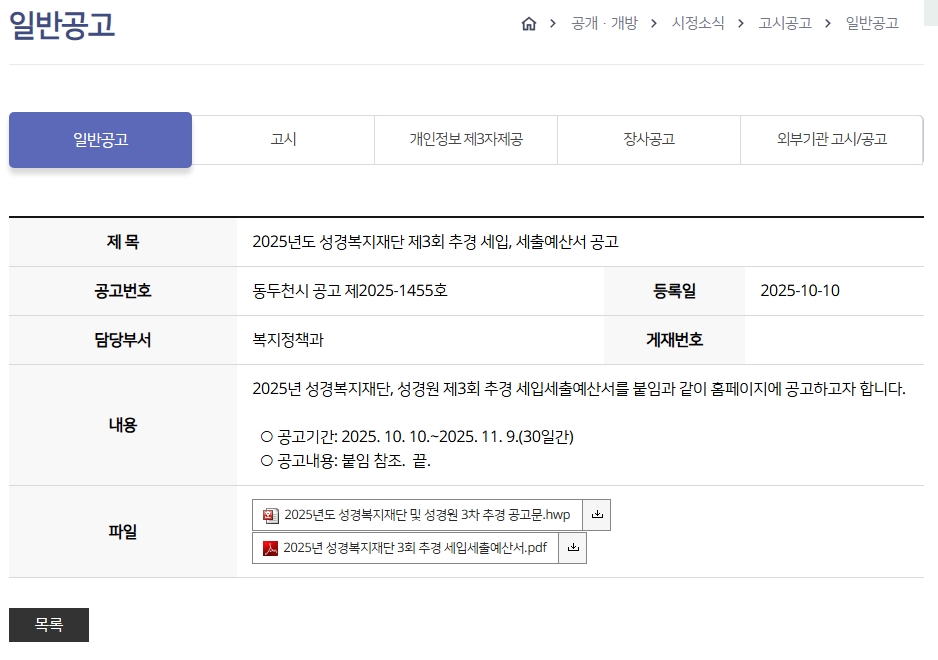Click the 일반공고 page heading
The width and height of the screenshot is (938, 660).
(x=62, y=25)
